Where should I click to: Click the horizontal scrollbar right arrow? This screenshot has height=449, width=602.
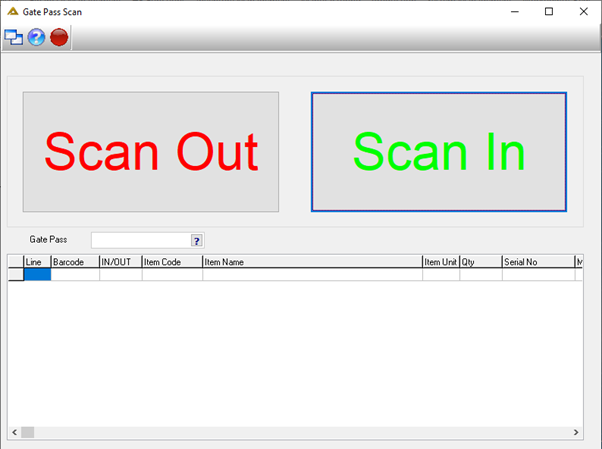pyautogui.click(x=576, y=432)
